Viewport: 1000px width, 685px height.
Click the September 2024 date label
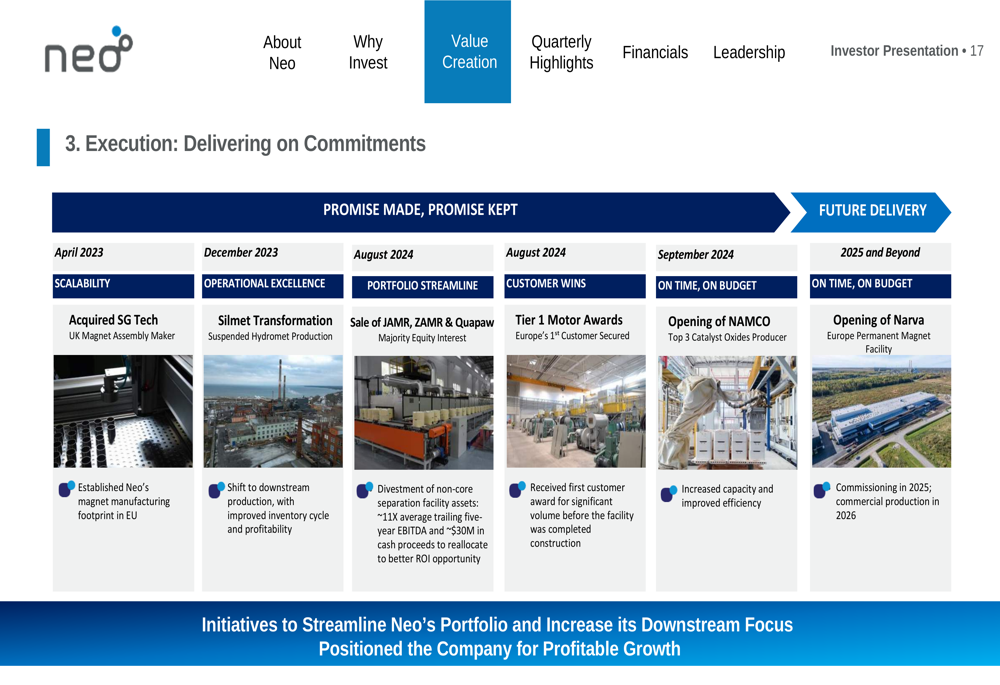tap(696, 255)
